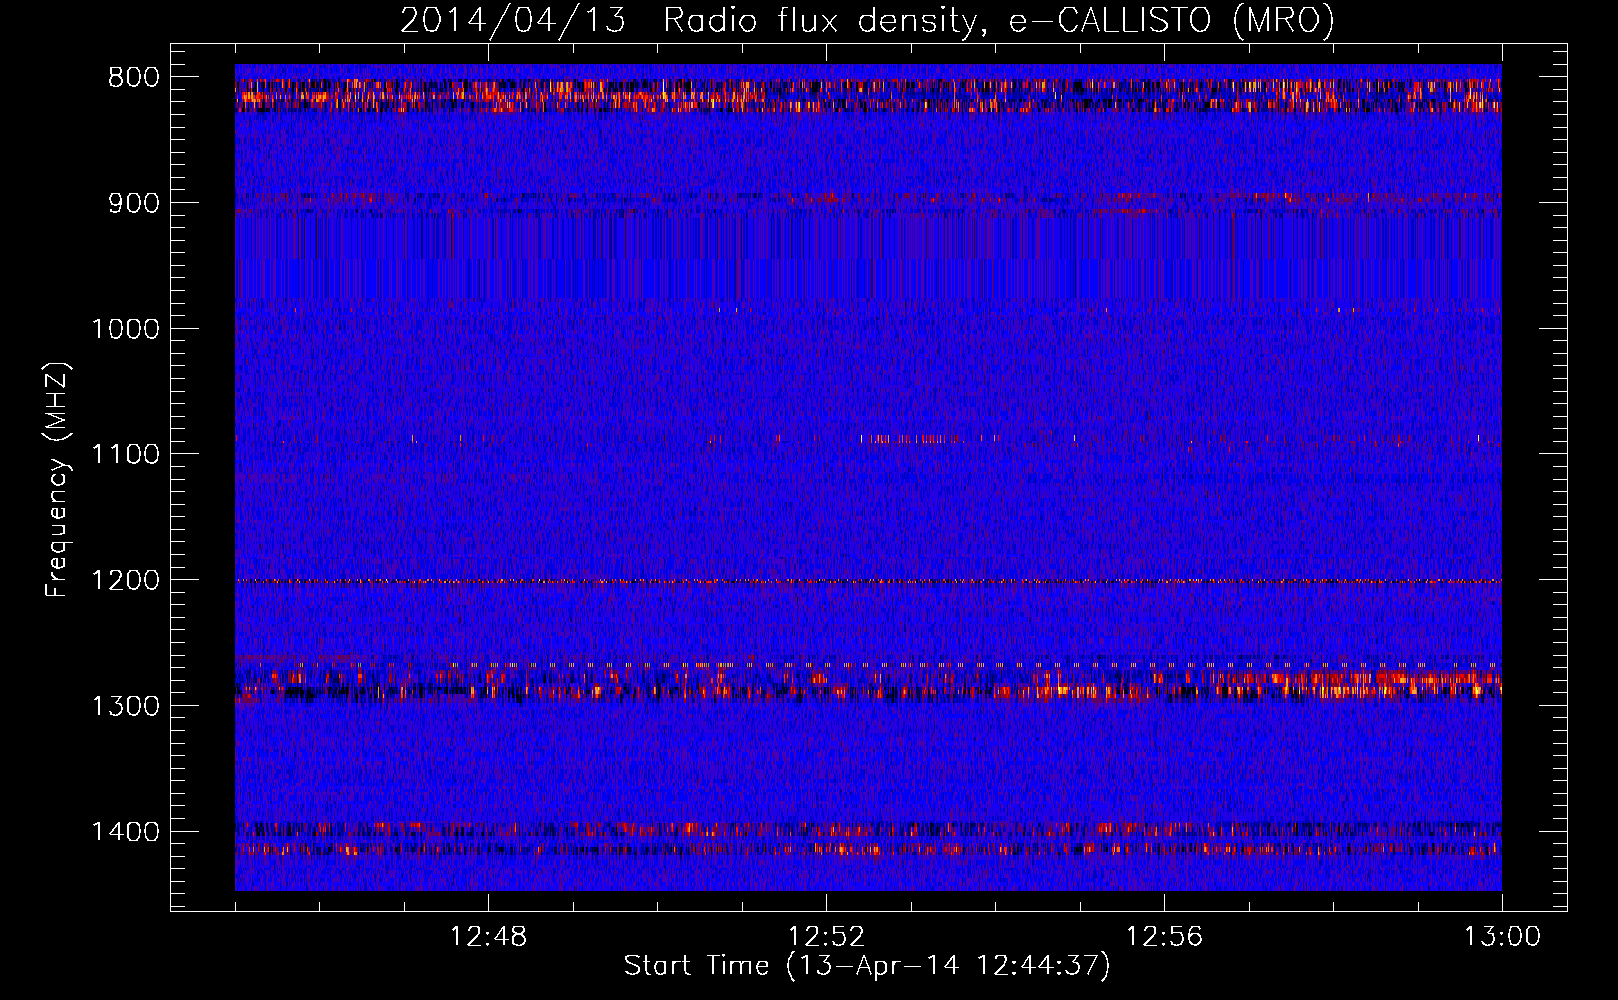1618x1000 pixels.
Task: Select the 1400 frequency axis label
Action: click(x=125, y=831)
